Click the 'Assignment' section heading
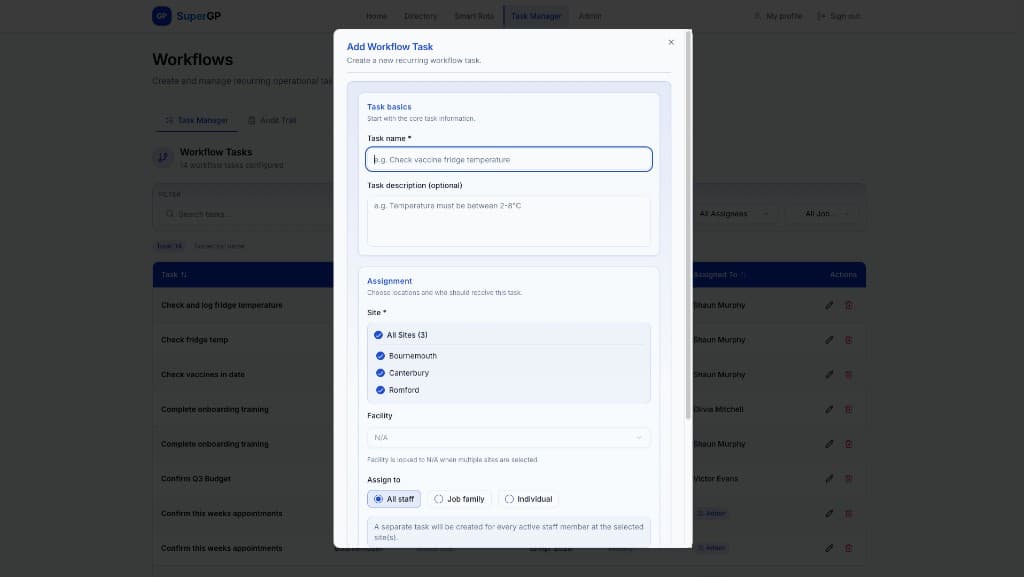This screenshot has width=1024, height=577. (x=389, y=281)
